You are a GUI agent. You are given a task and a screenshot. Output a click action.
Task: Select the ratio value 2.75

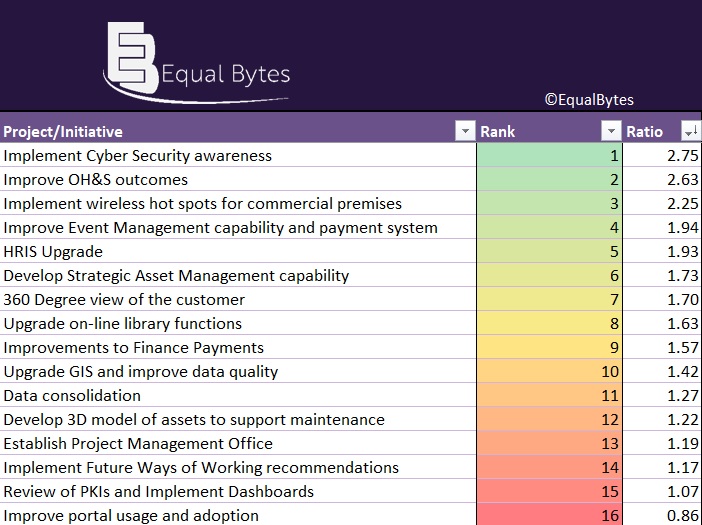(x=662, y=155)
